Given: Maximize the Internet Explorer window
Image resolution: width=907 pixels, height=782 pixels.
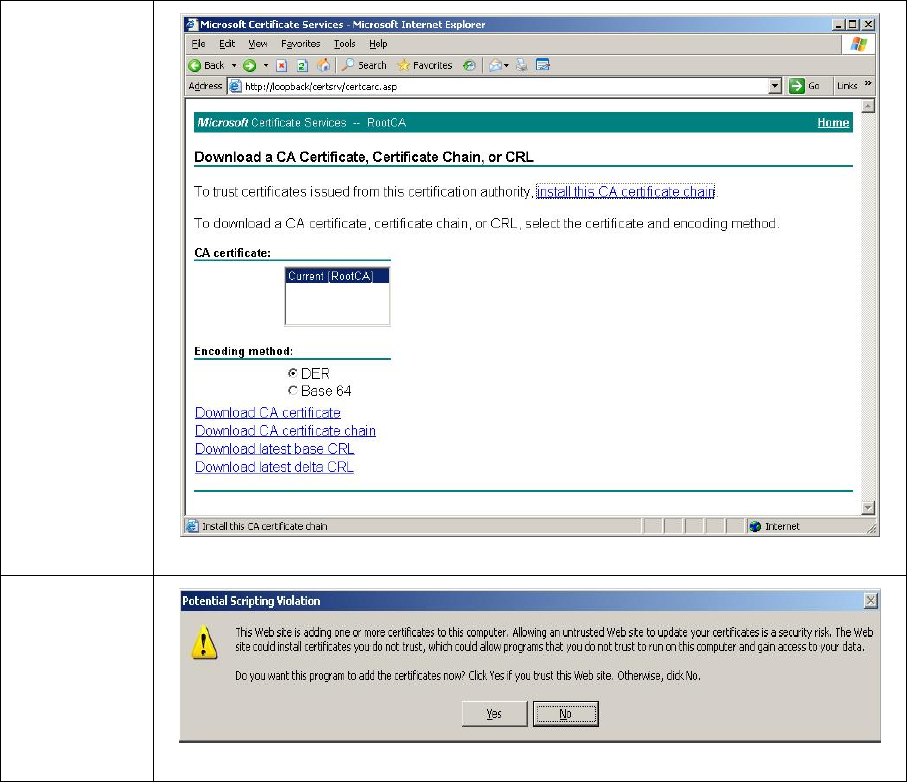Looking at the screenshot, I should pyautogui.click(x=853, y=24).
